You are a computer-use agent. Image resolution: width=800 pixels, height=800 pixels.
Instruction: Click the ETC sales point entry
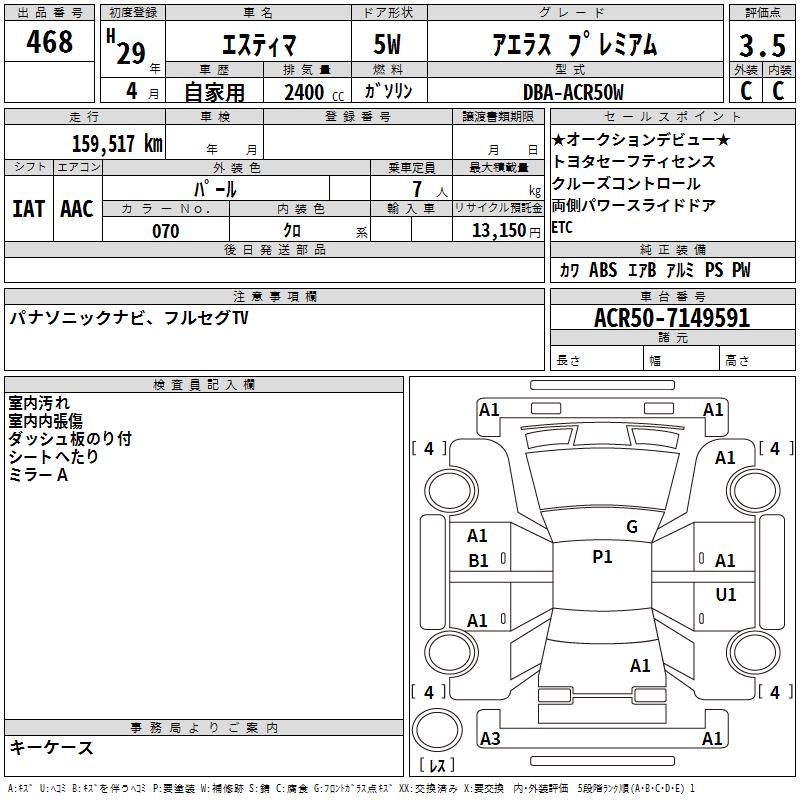point(562,228)
